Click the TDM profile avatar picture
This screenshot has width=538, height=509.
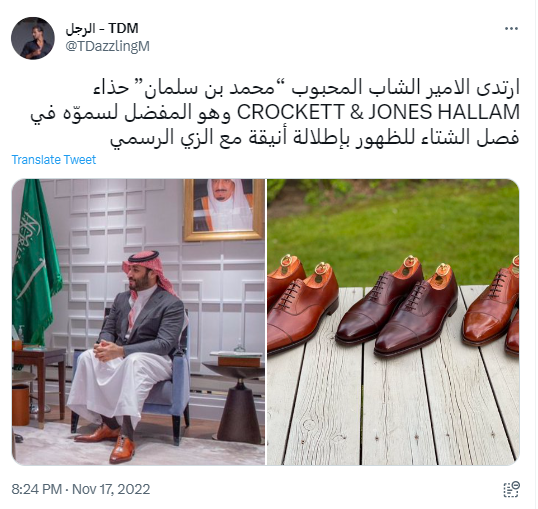pos(33,38)
